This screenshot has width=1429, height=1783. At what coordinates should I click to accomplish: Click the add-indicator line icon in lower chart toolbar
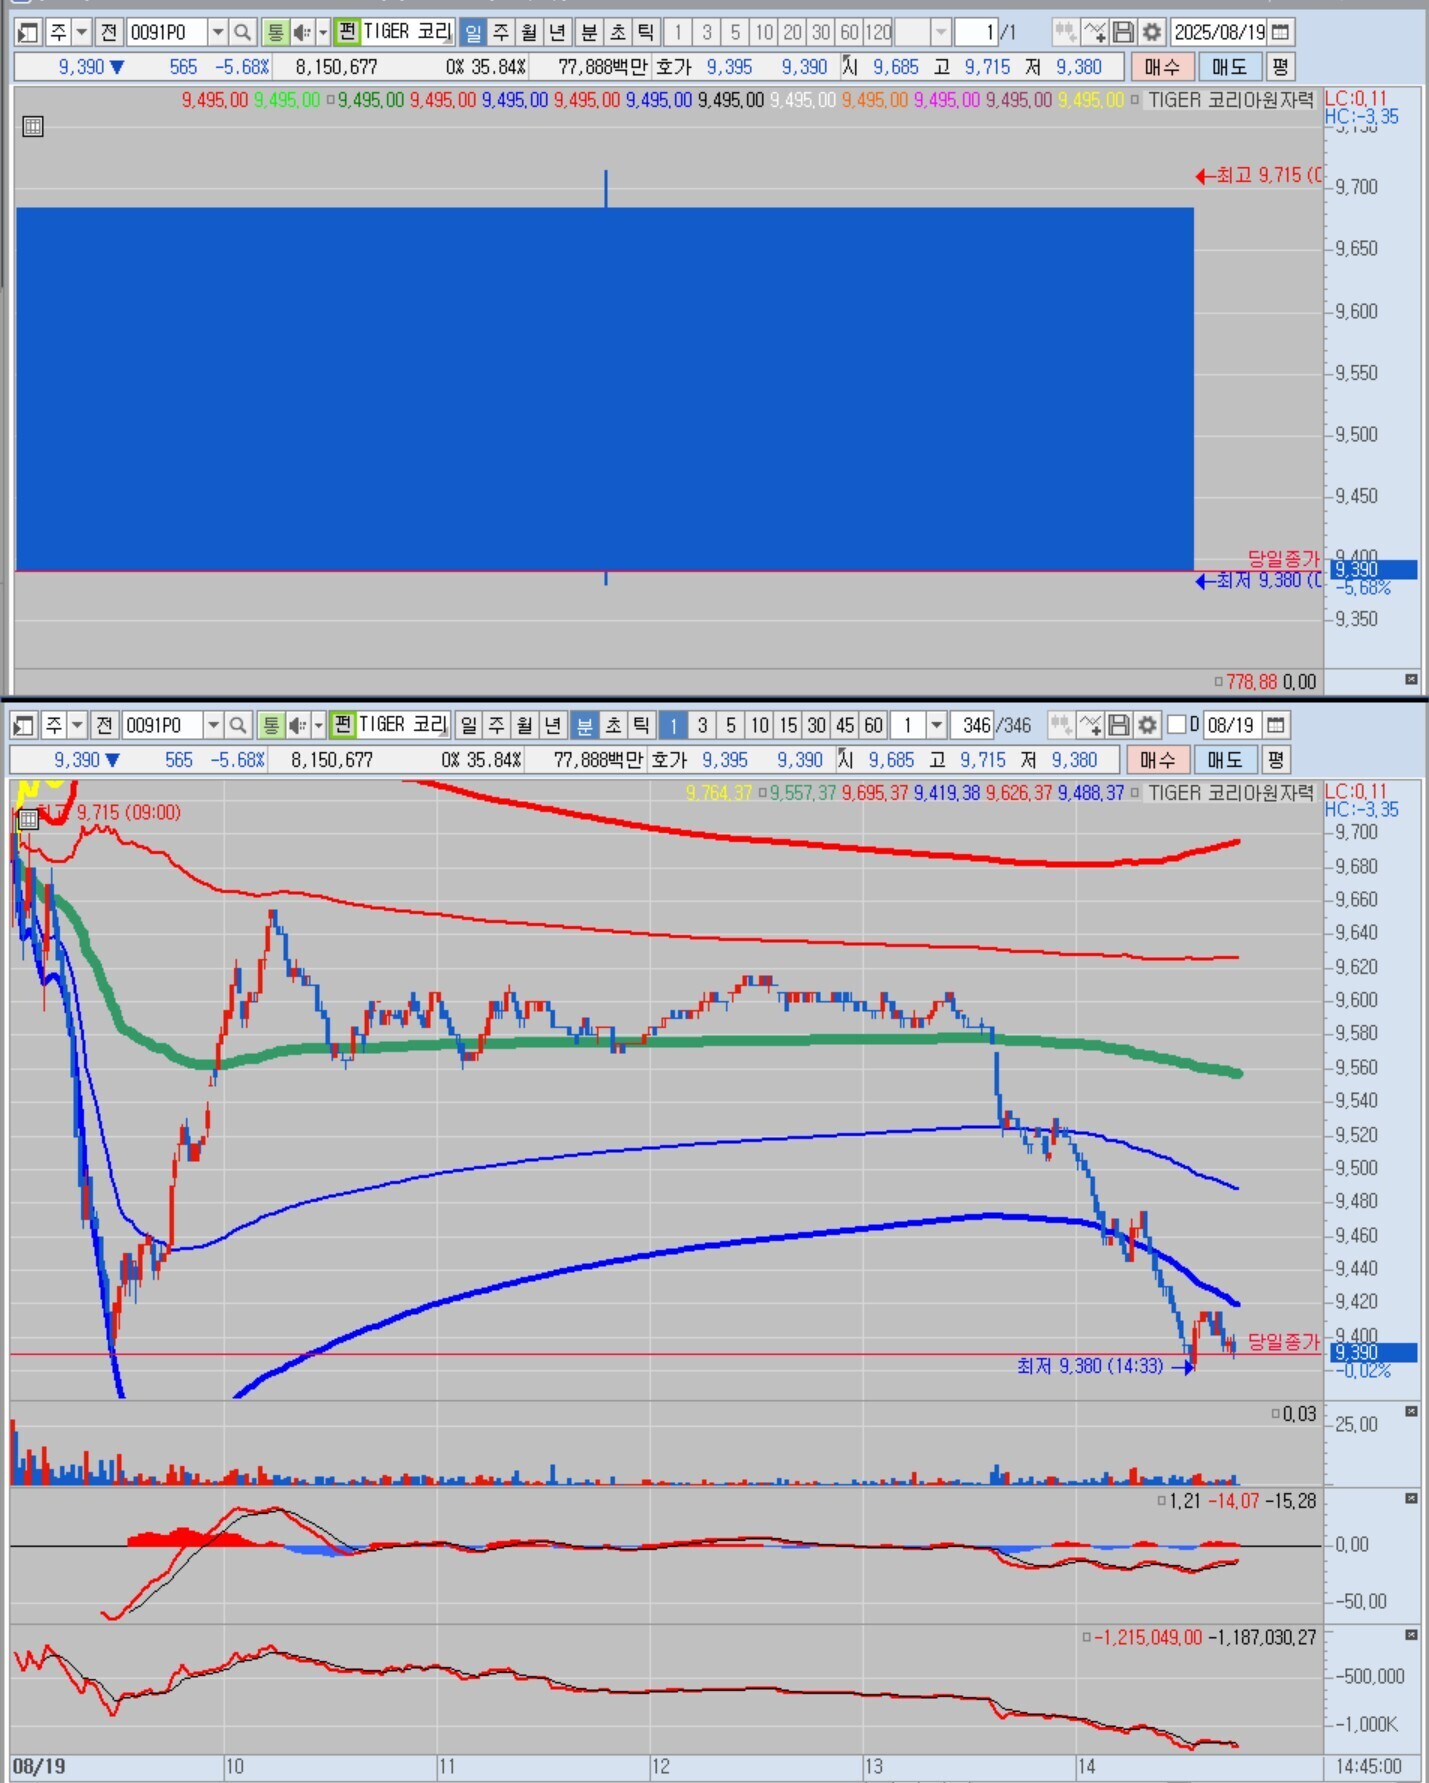pyautogui.click(x=1090, y=725)
